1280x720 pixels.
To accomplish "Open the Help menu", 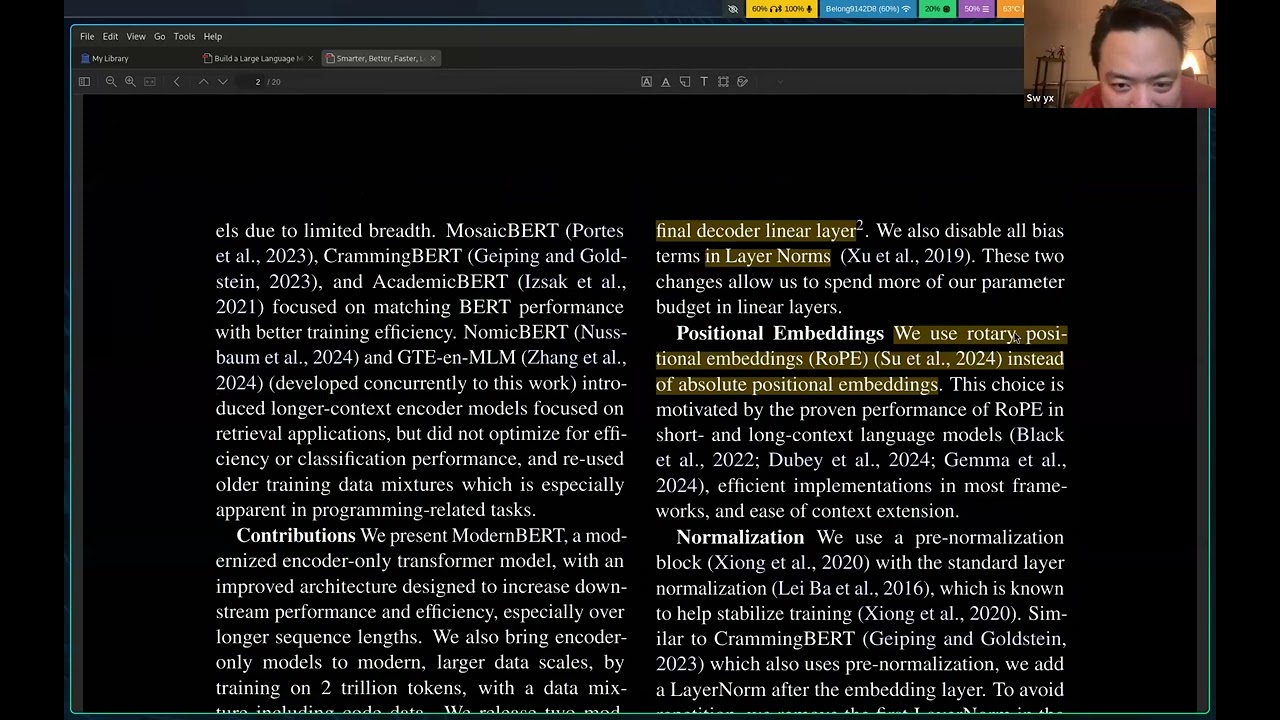I will 213,36.
